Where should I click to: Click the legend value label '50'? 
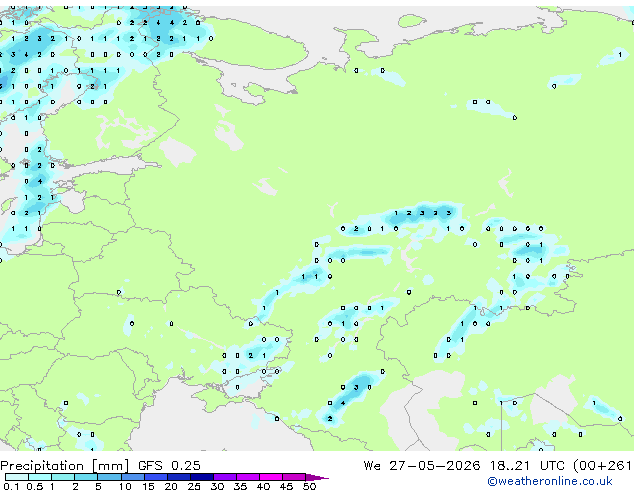point(309,486)
